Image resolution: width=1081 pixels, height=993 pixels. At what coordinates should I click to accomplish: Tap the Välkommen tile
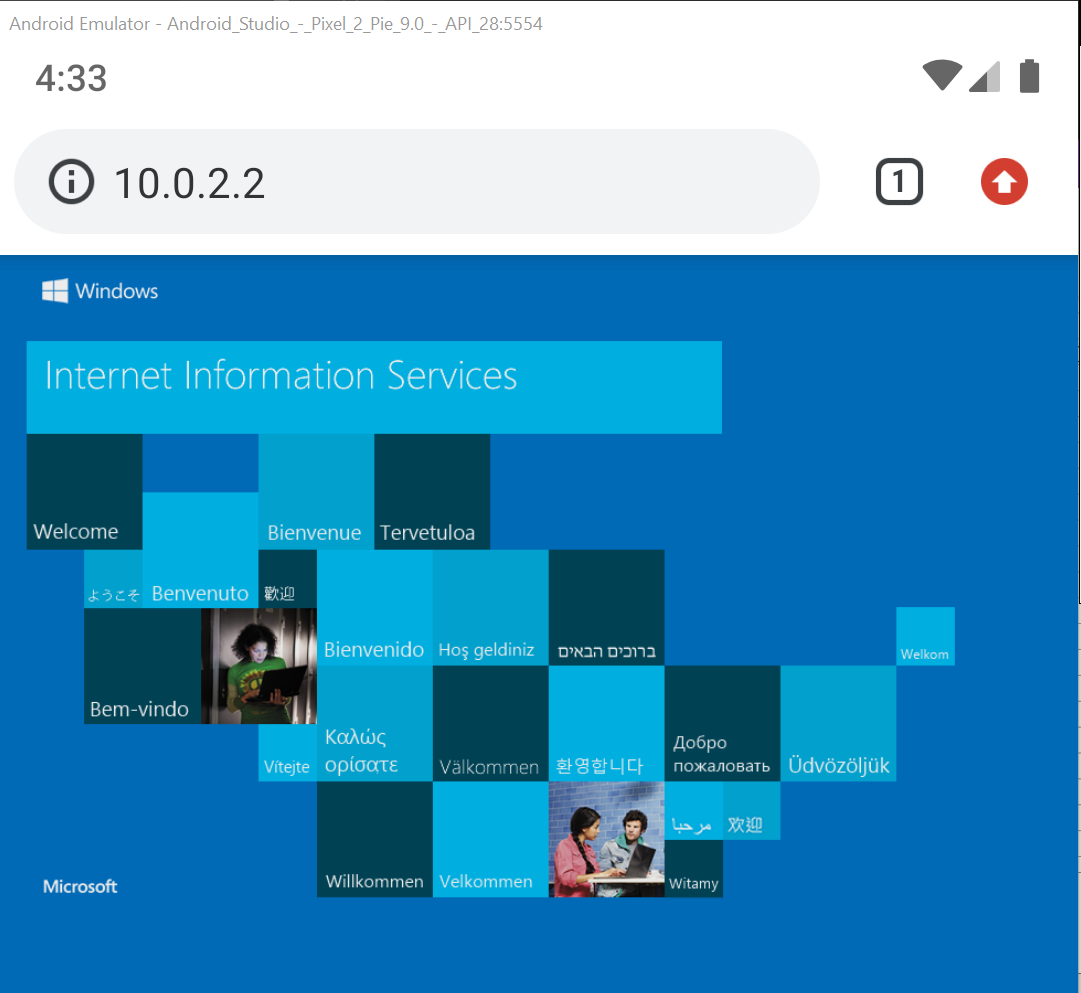click(x=491, y=723)
